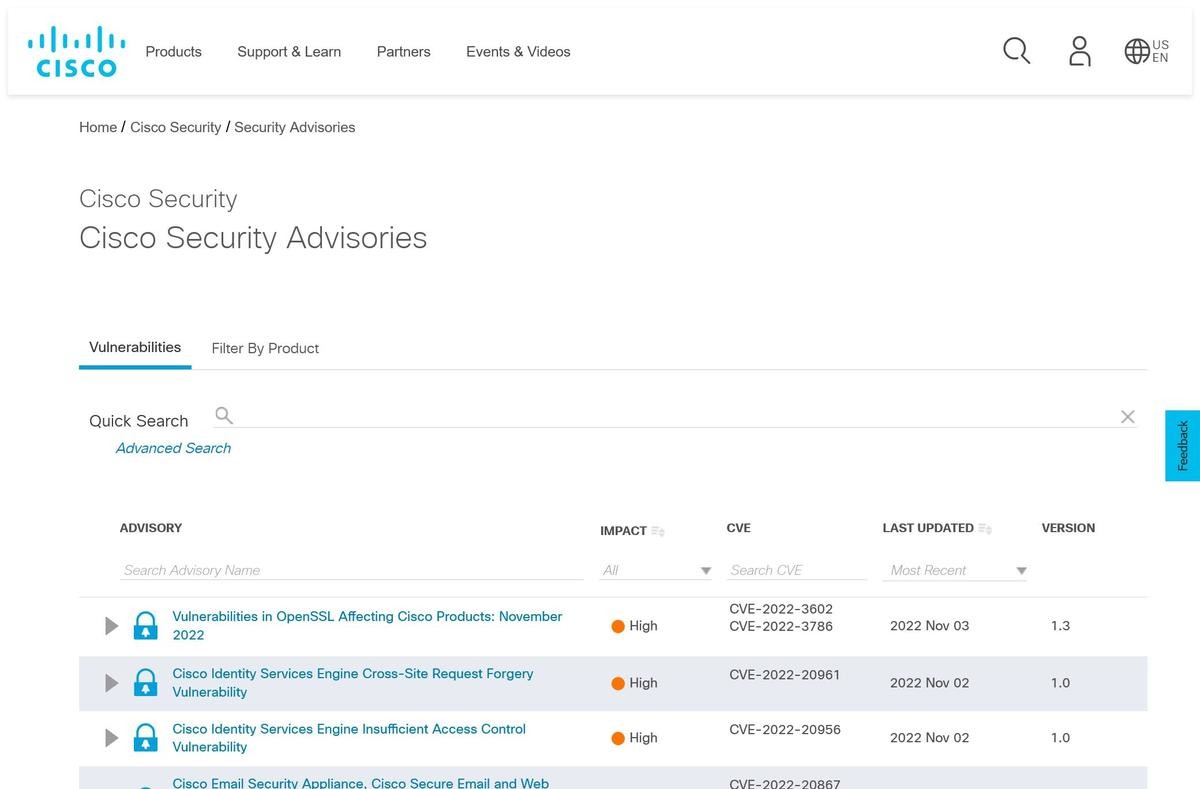Expand the Cross-Site Request Forgery advisory row

click(x=112, y=683)
